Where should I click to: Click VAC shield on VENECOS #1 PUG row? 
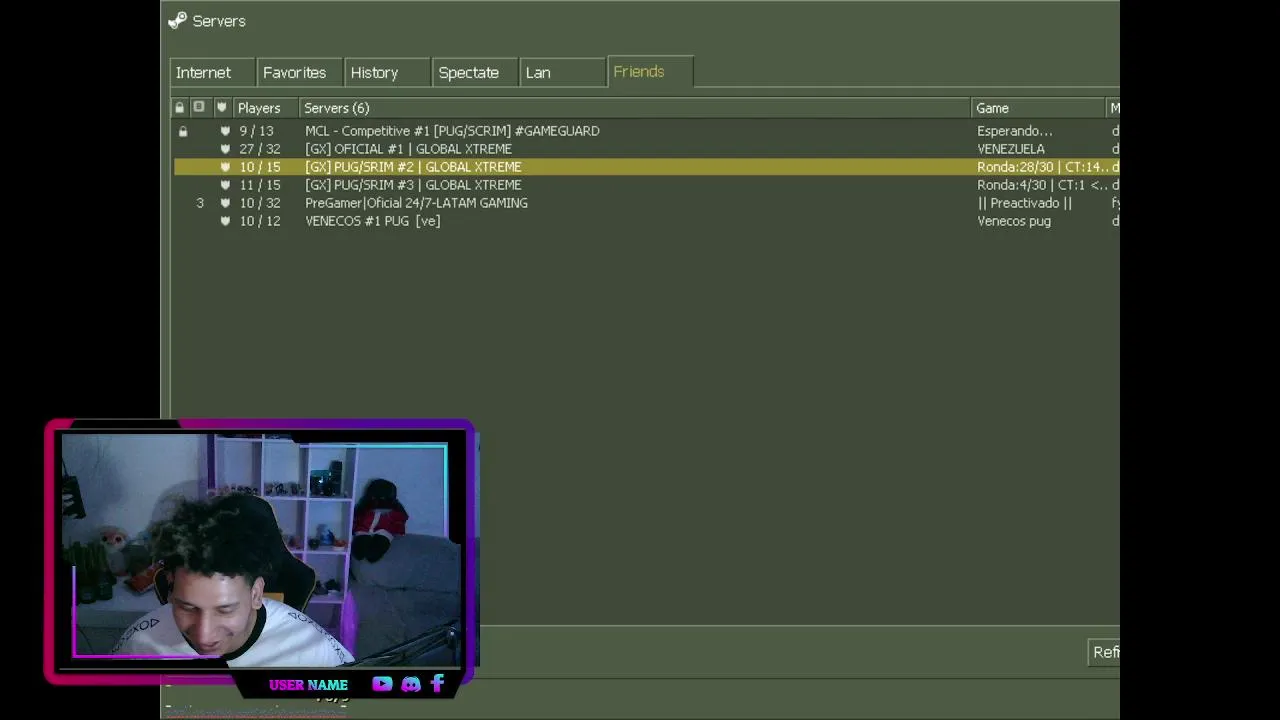(x=225, y=221)
